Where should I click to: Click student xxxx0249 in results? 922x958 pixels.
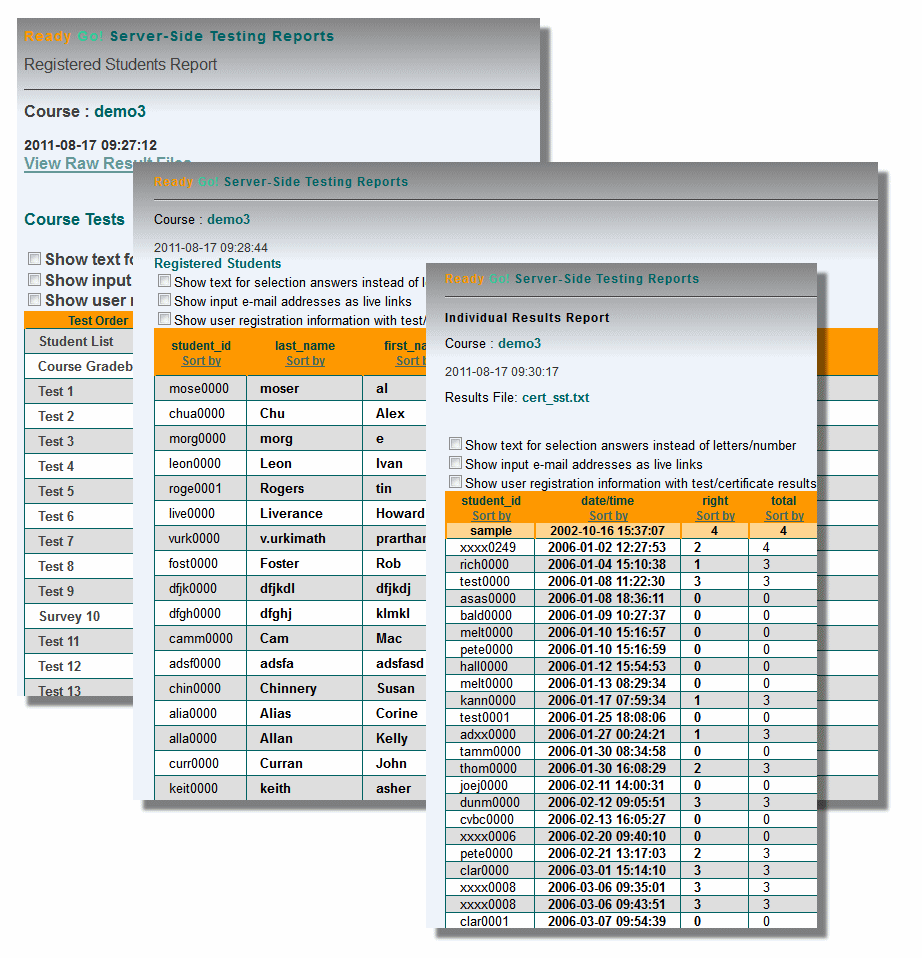[488, 547]
